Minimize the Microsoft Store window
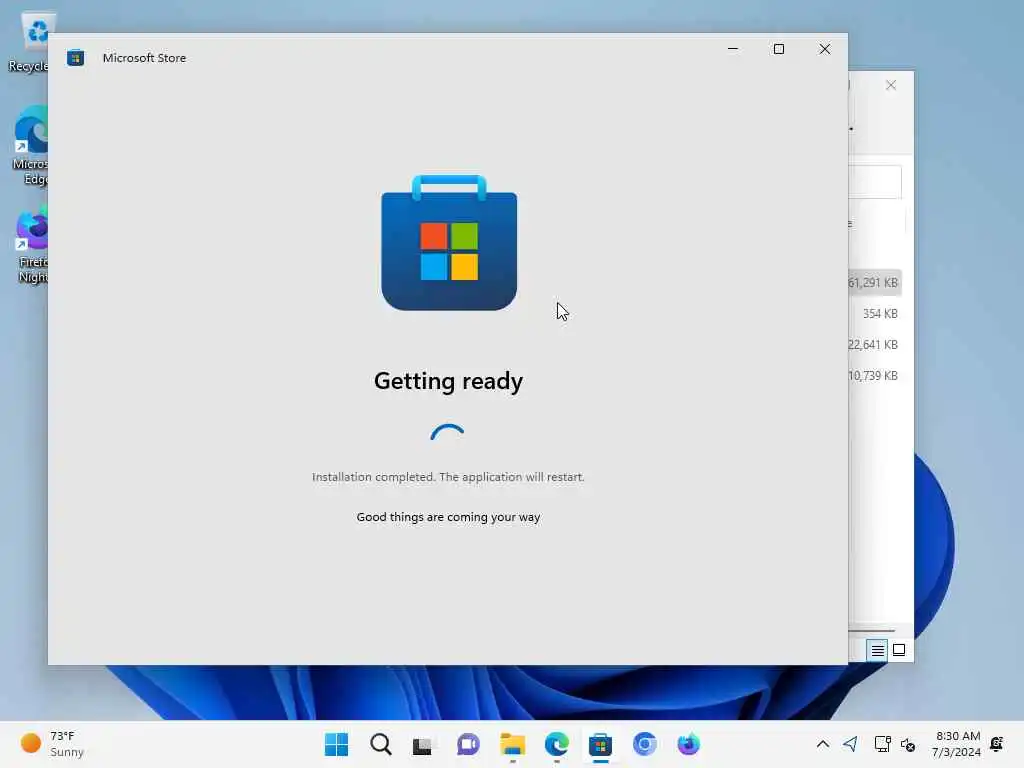The height and width of the screenshot is (768, 1024). coord(733,49)
